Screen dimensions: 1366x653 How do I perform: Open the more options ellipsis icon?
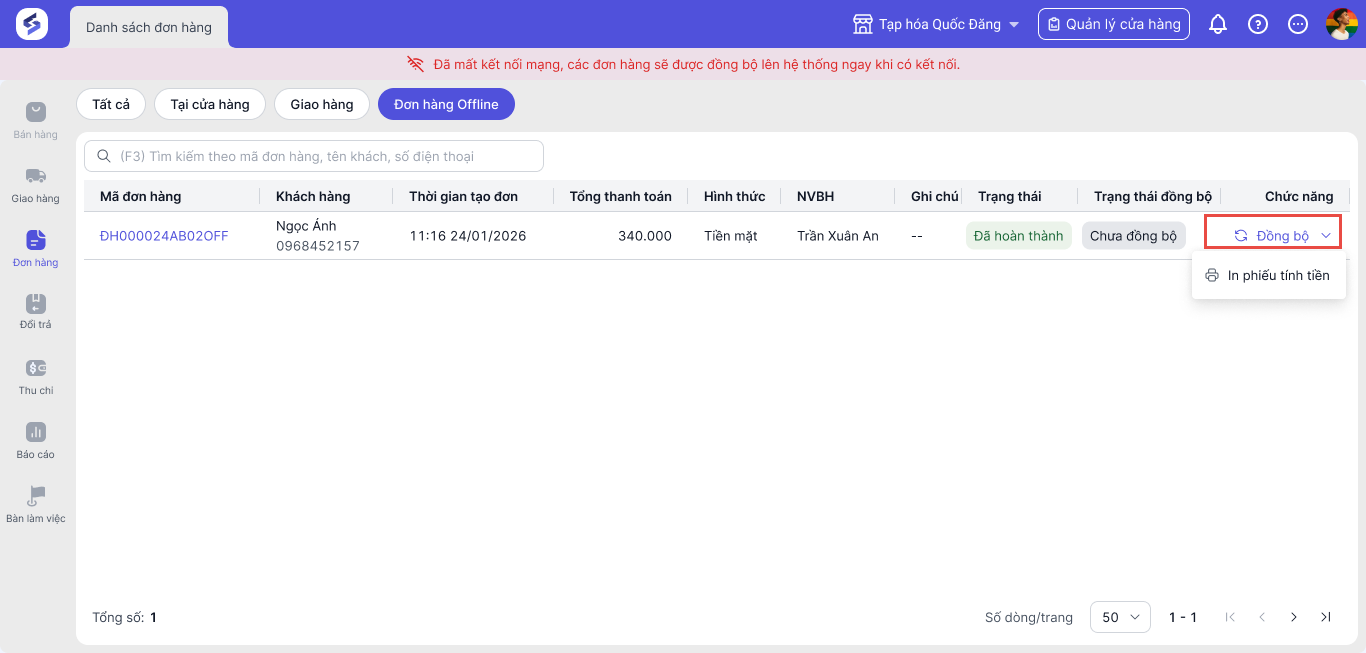[1298, 24]
